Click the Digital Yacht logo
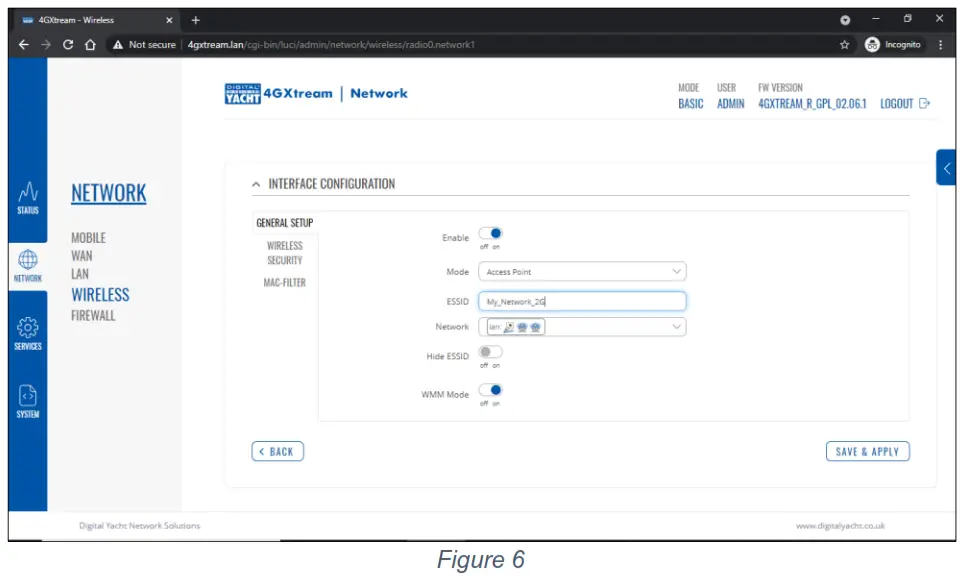Image resolution: width=967 pixels, height=577 pixels. (242, 94)
